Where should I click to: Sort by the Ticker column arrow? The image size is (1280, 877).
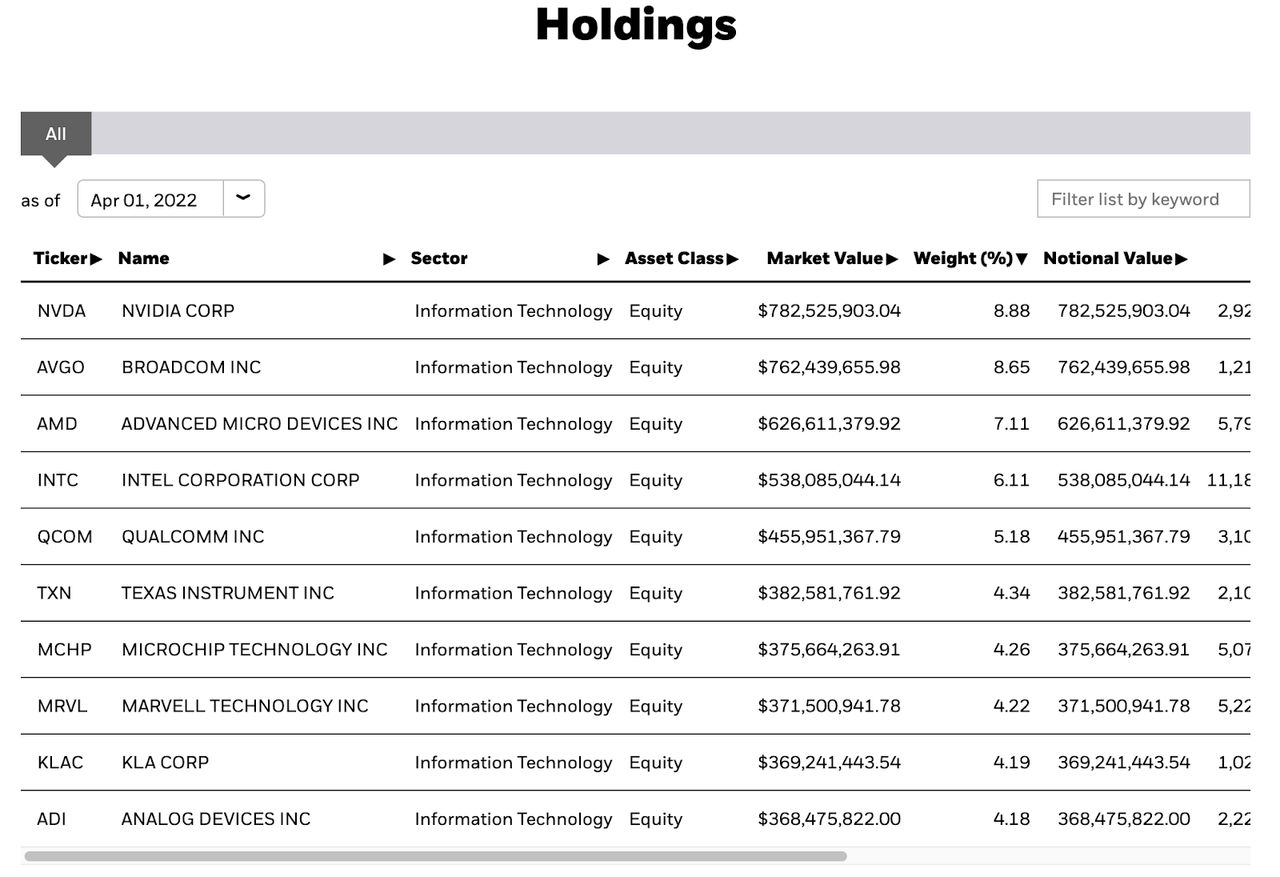[96, 259]
